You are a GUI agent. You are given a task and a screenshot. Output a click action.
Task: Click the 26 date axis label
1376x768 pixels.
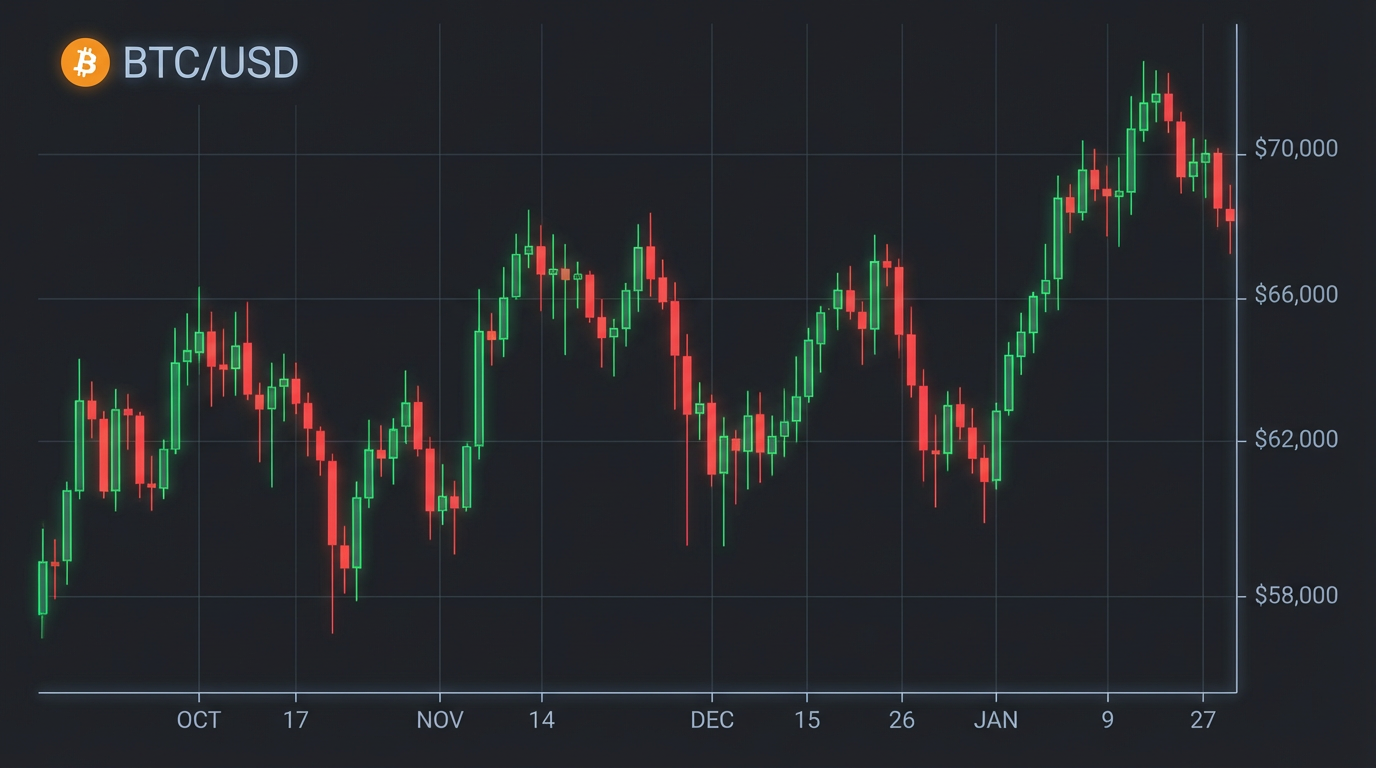pyautogui.click(x=902, y=720)
